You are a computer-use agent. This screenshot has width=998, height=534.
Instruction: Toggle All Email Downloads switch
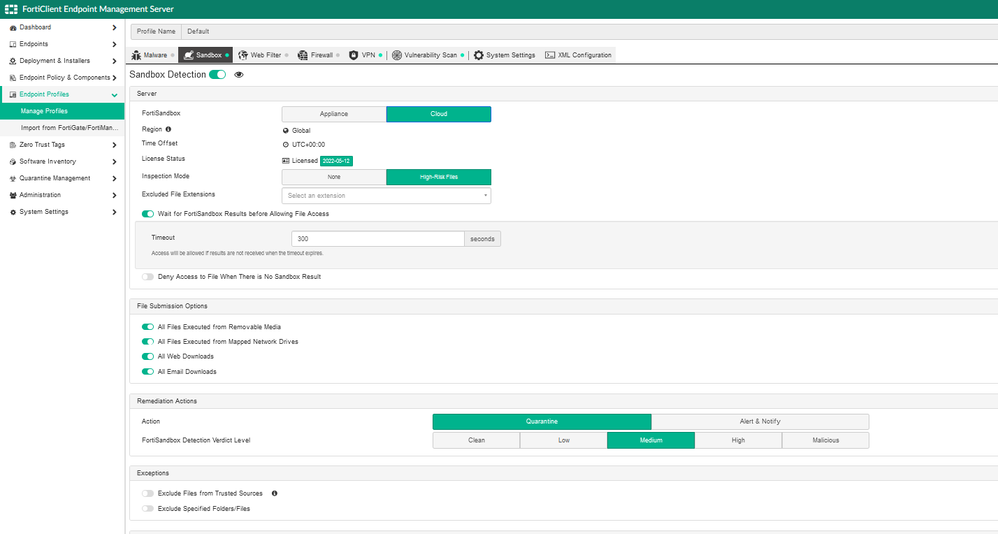[148, 372]
